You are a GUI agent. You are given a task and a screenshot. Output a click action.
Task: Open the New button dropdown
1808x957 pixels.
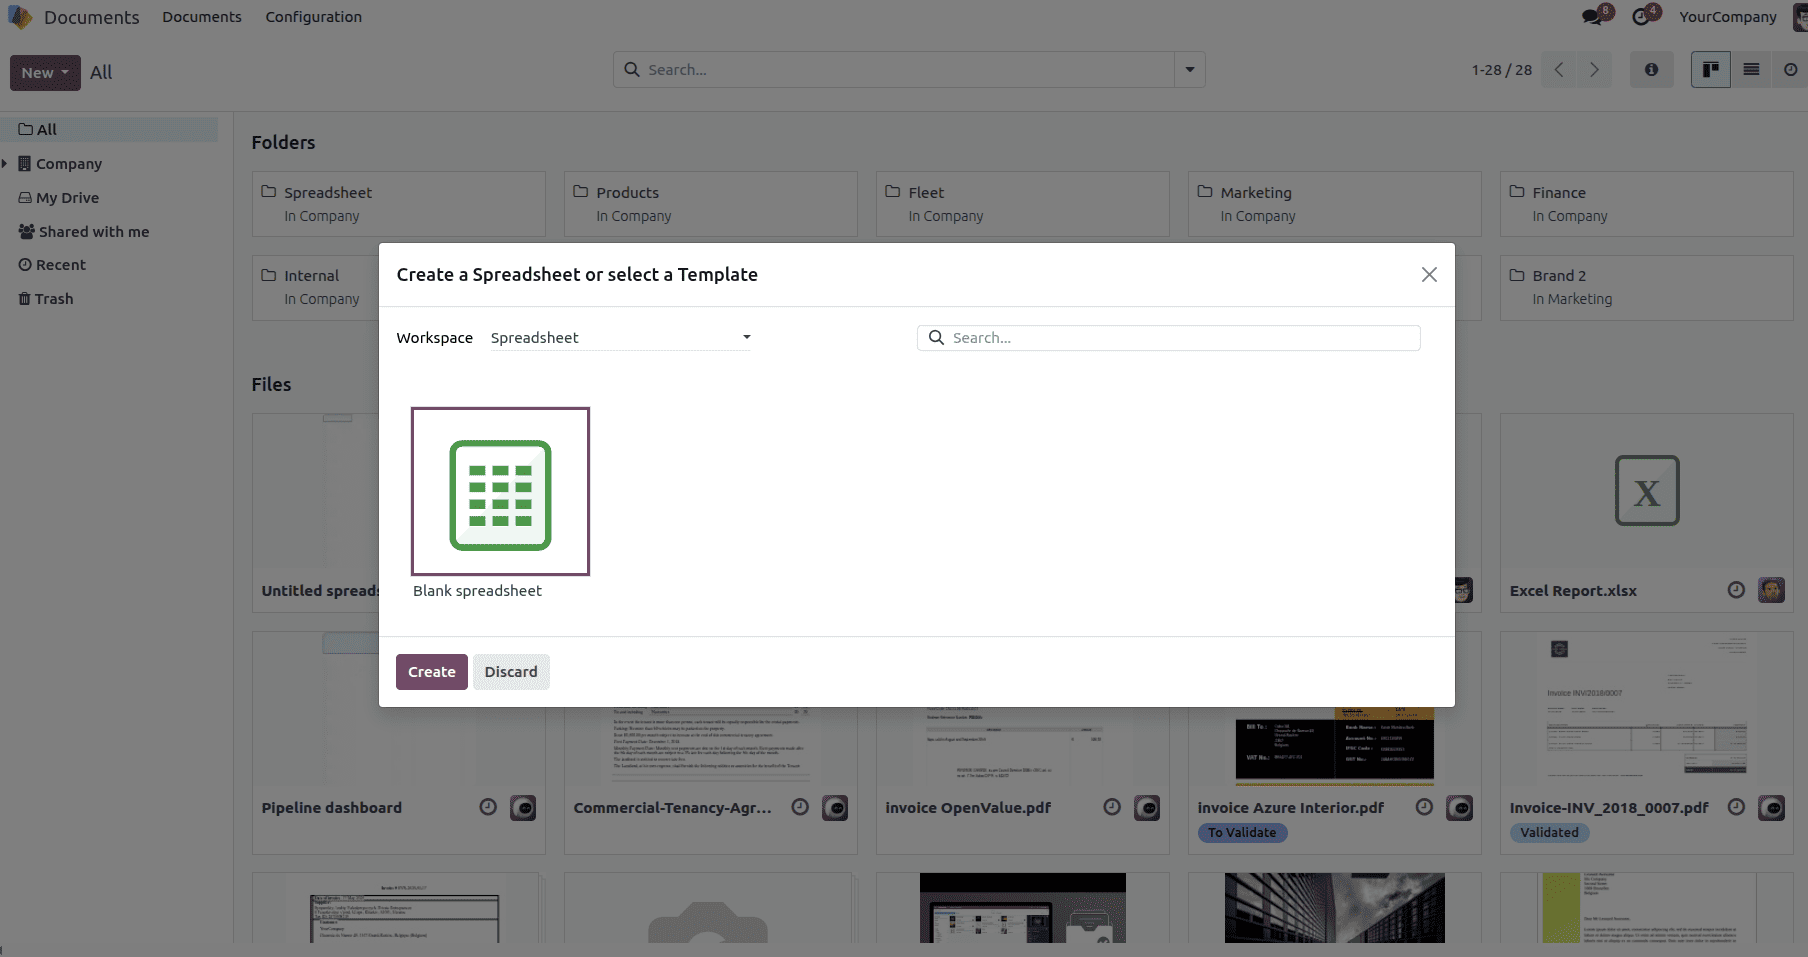coord(45,73)
